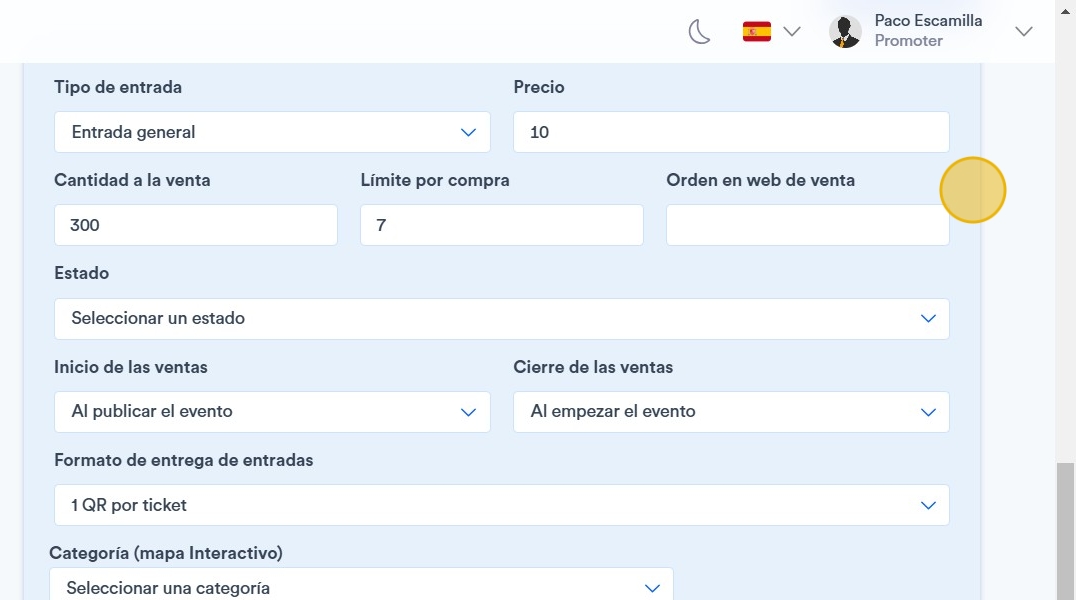Click chevron in Al empezar el evento

pos(928,413)
